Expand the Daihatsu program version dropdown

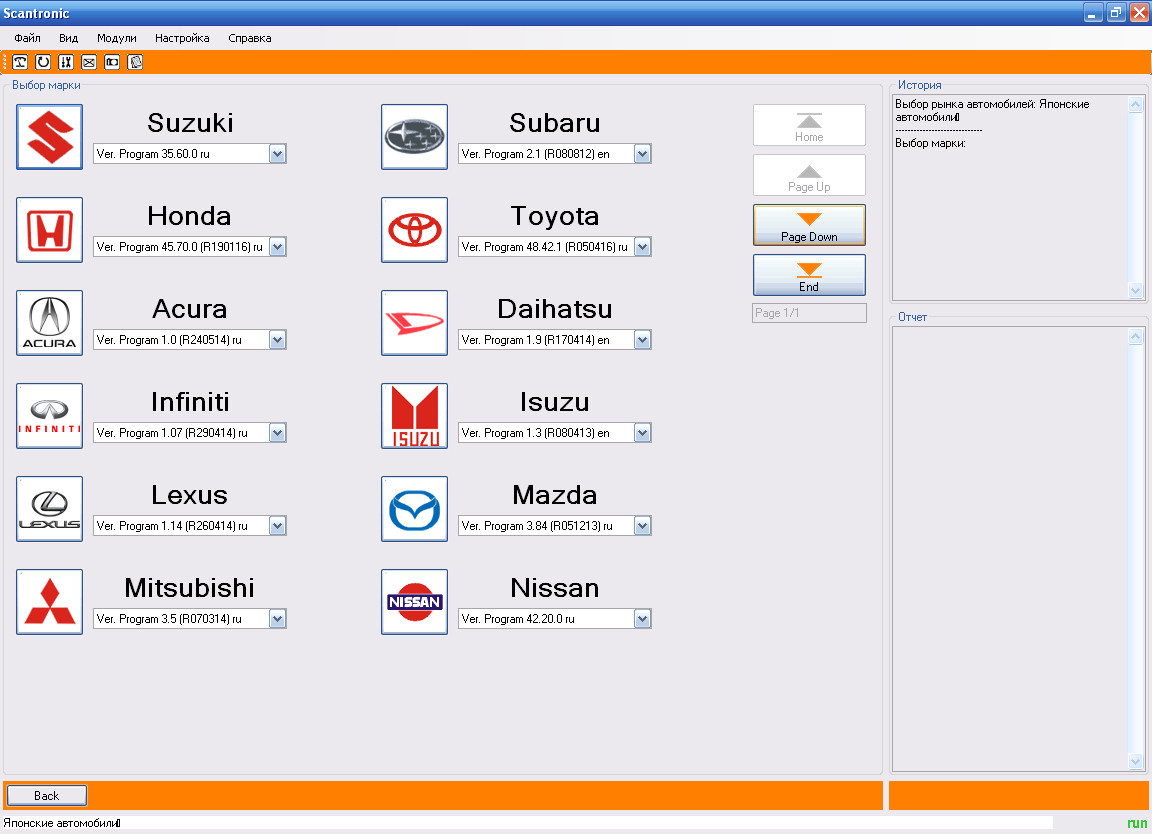coord(642,339)
